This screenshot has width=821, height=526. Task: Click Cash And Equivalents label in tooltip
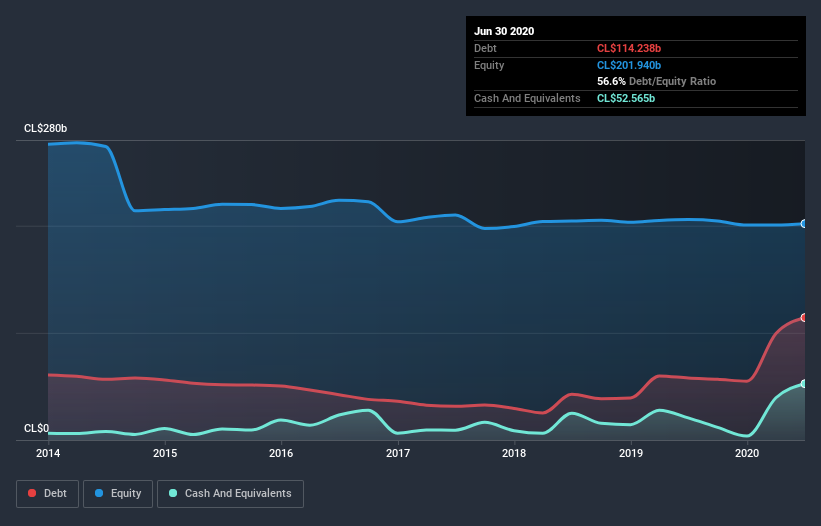(x=527, y=98)
